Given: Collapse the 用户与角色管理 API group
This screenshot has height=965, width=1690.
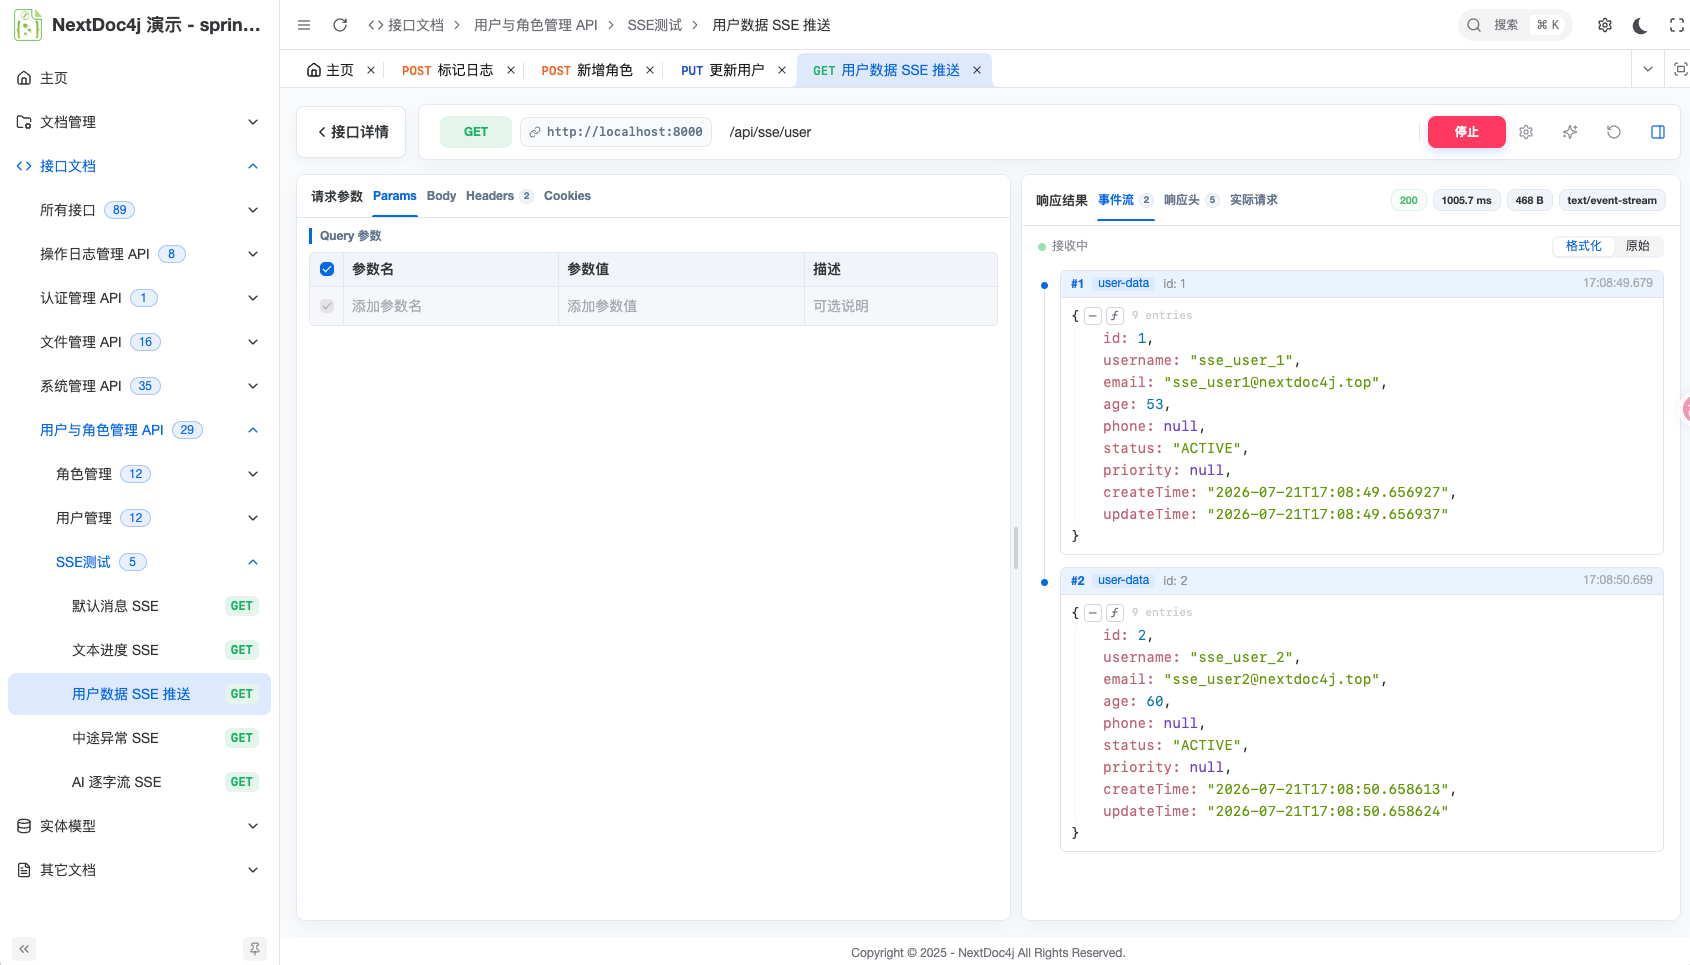Looking at the screenshot, I should 139,430.
